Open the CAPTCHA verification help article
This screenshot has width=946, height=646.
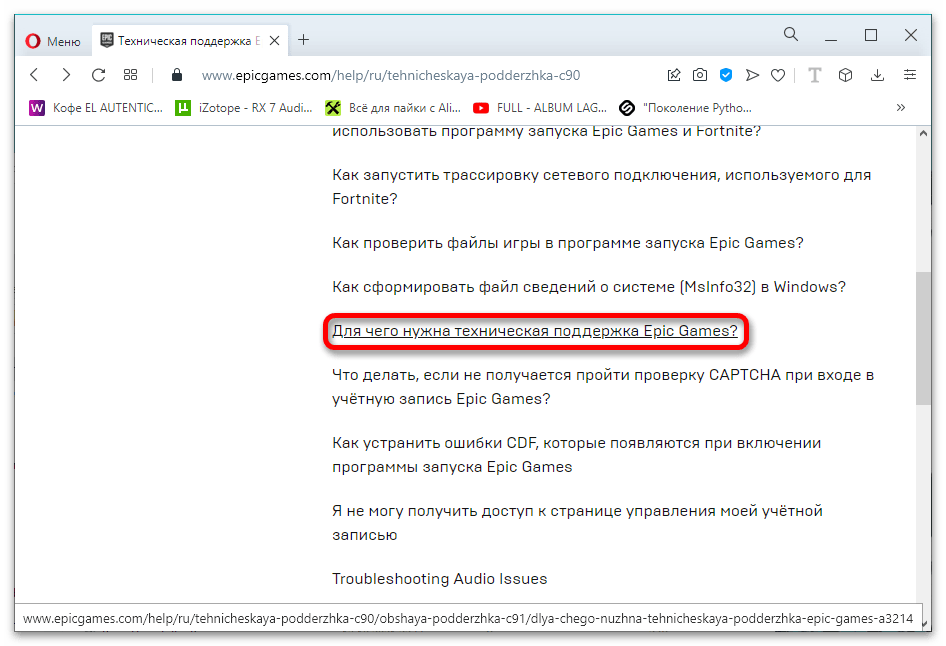click(x=603, y=387)
